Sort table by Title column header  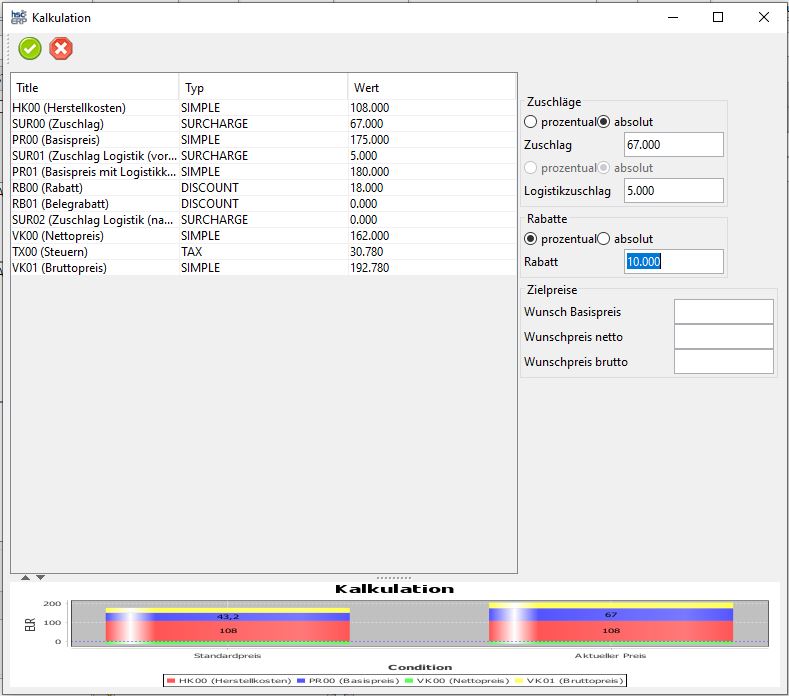(x=95, y=88)
